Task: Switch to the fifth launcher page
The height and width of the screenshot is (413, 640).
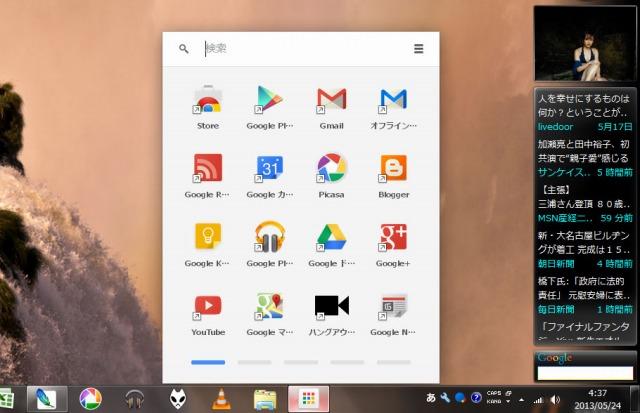Action: click(x=394, y=362)
